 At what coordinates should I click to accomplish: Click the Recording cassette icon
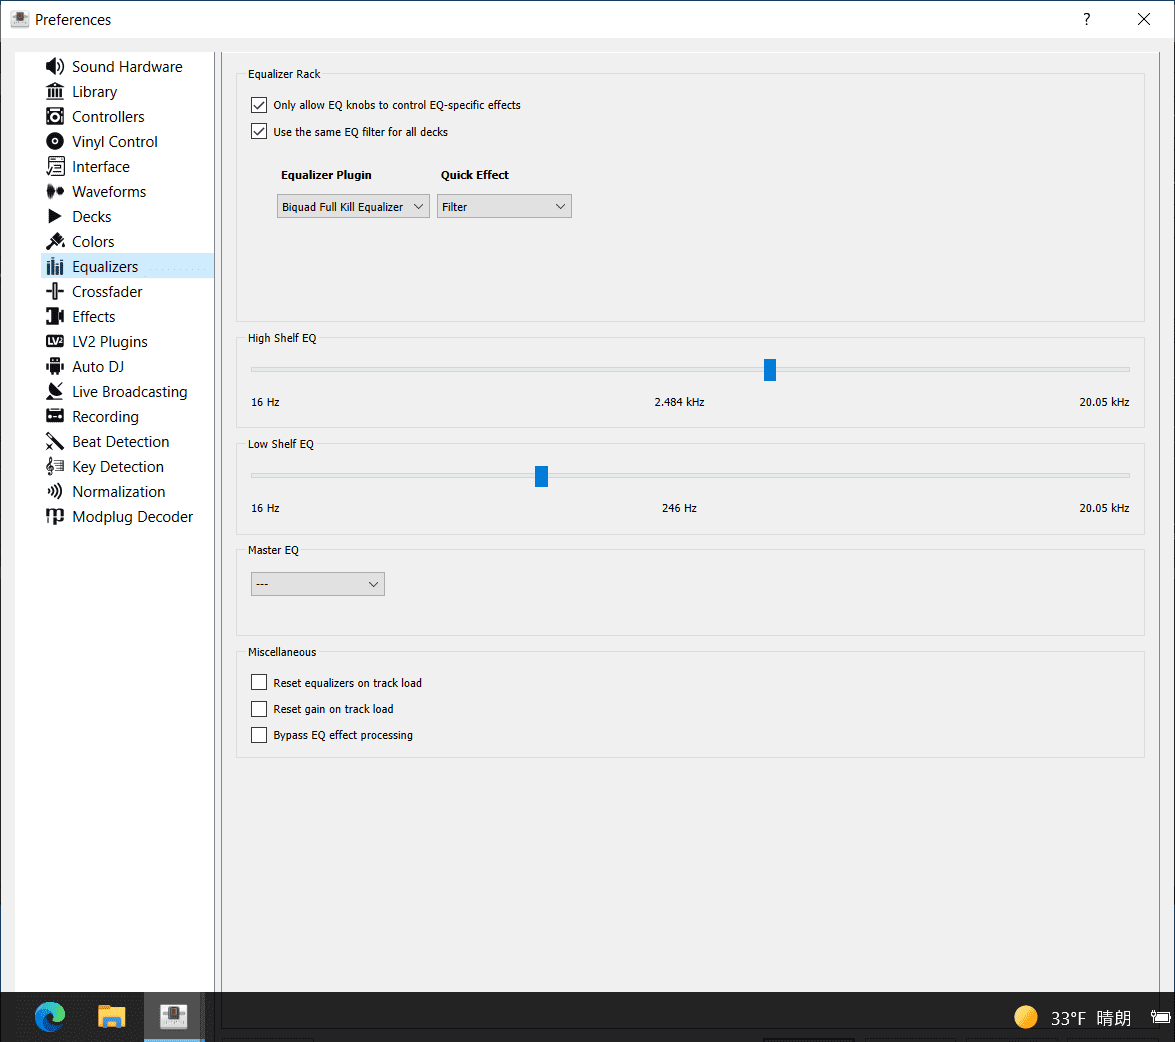point(55,417)
